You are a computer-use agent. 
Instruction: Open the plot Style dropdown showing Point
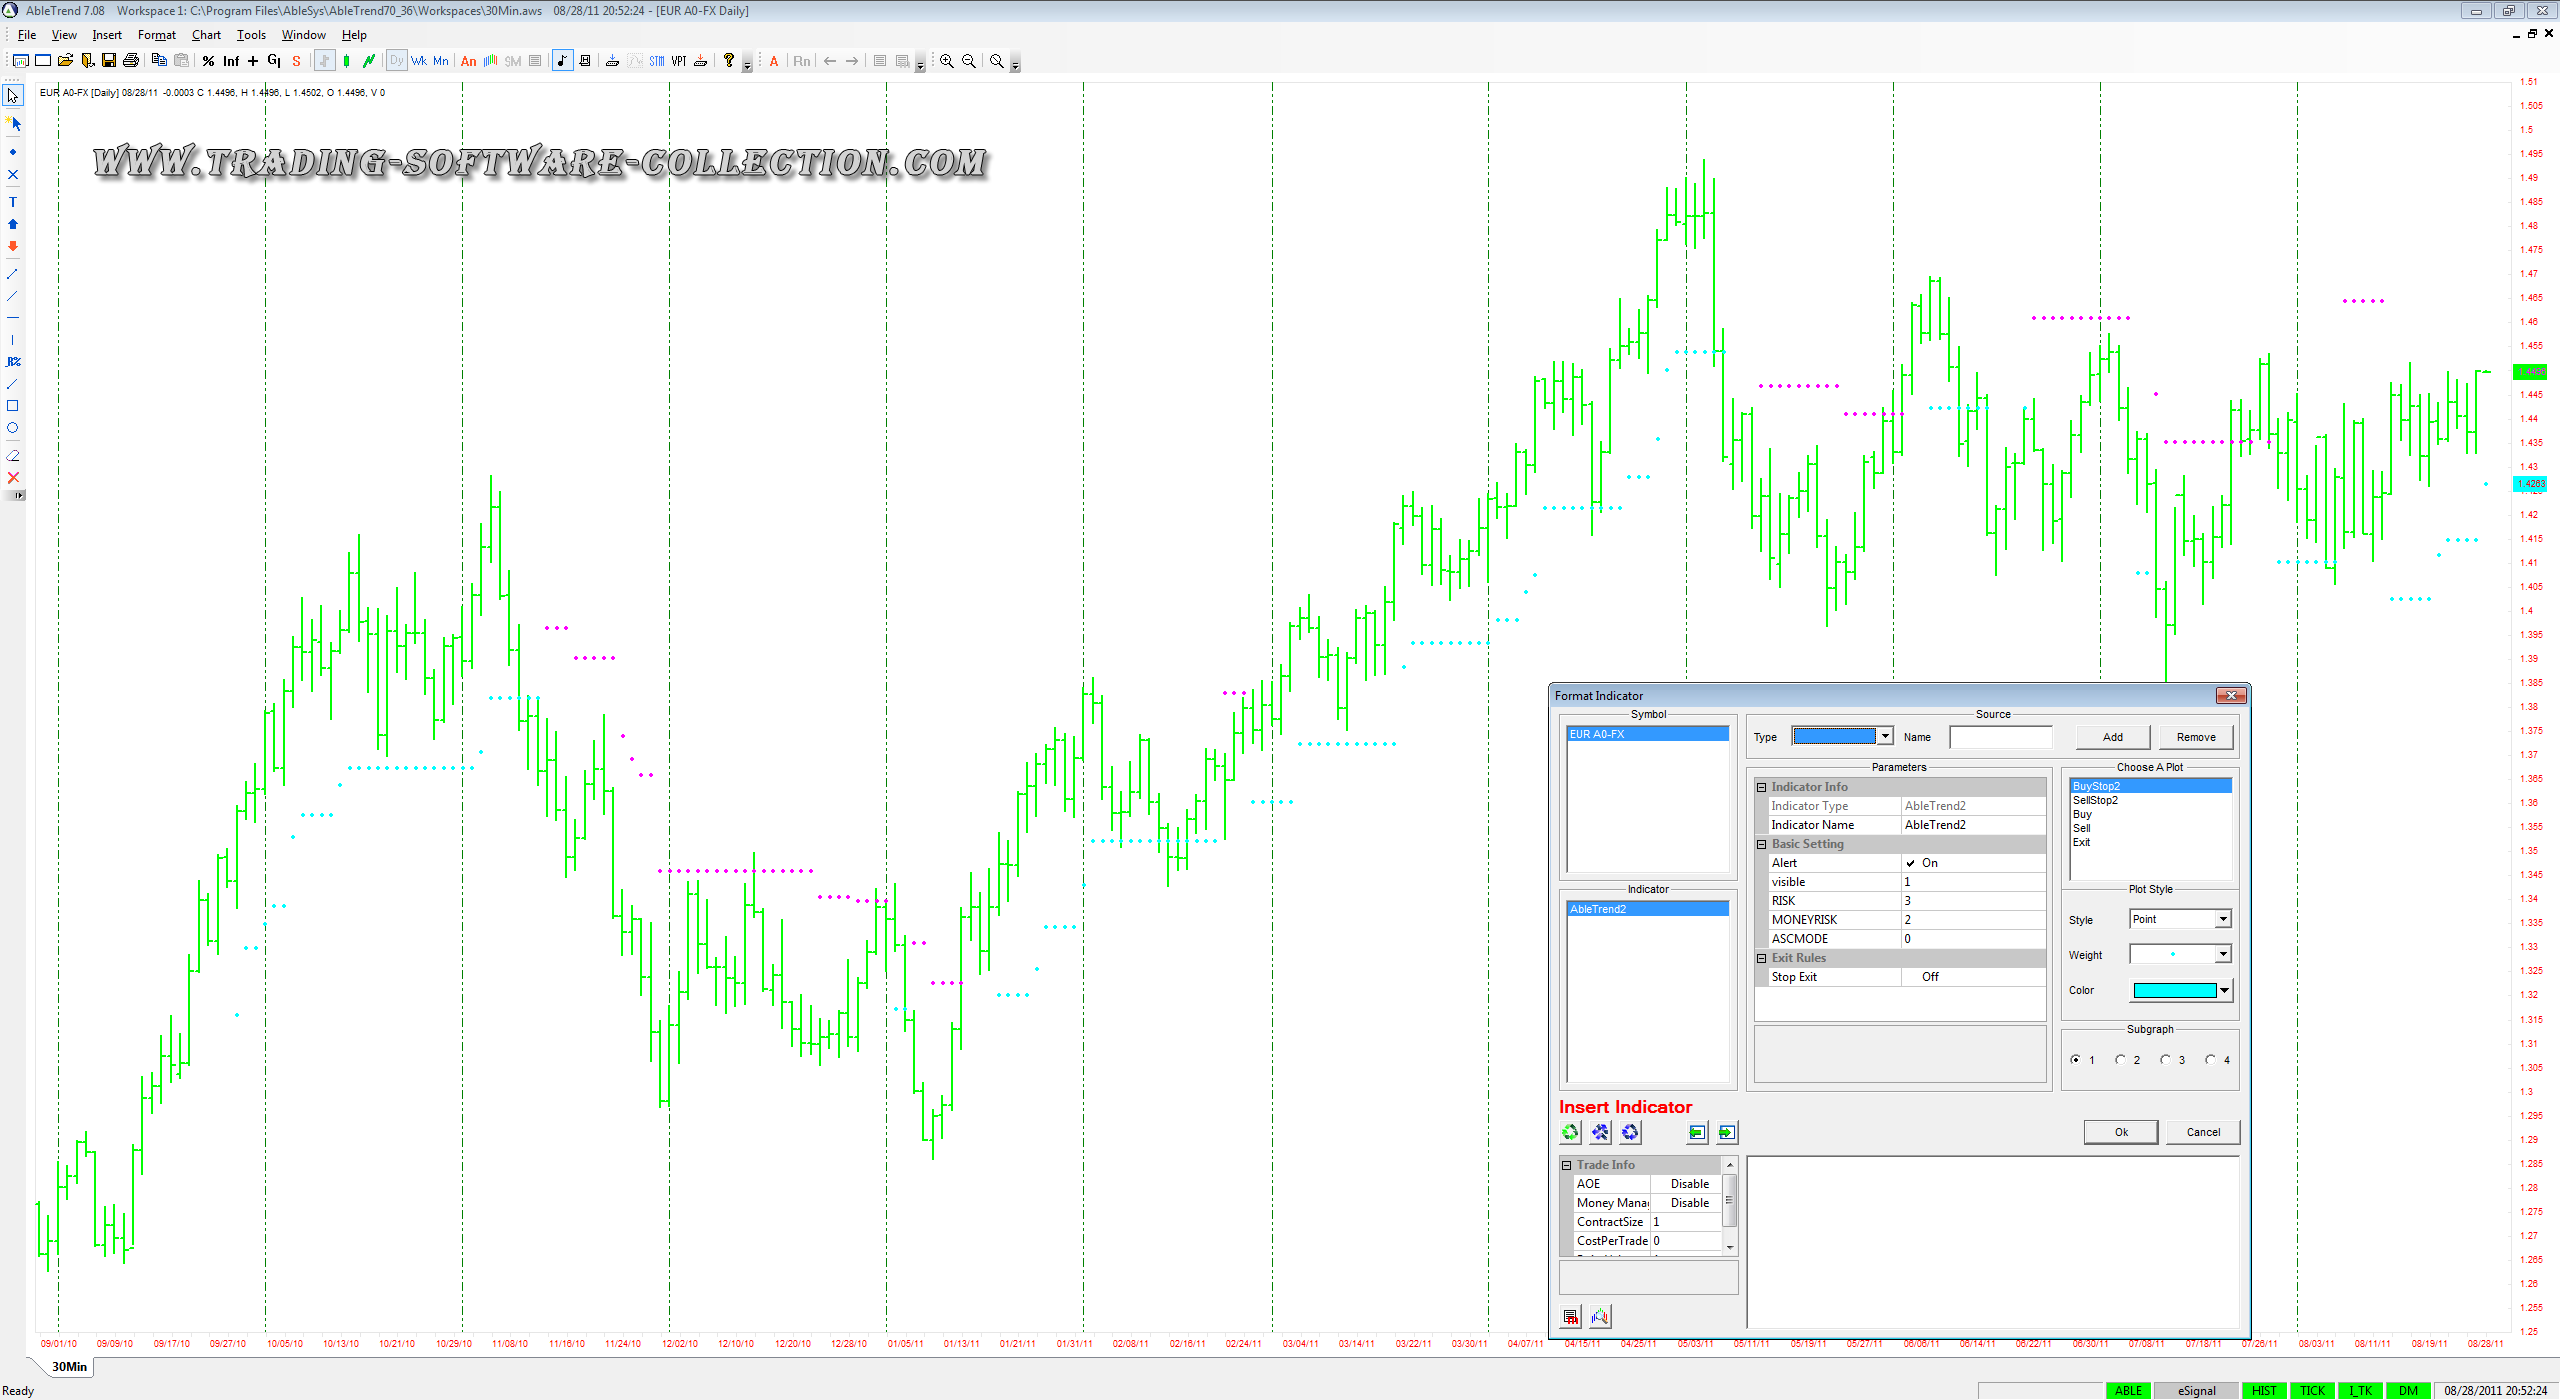[x=2222, y=919]
